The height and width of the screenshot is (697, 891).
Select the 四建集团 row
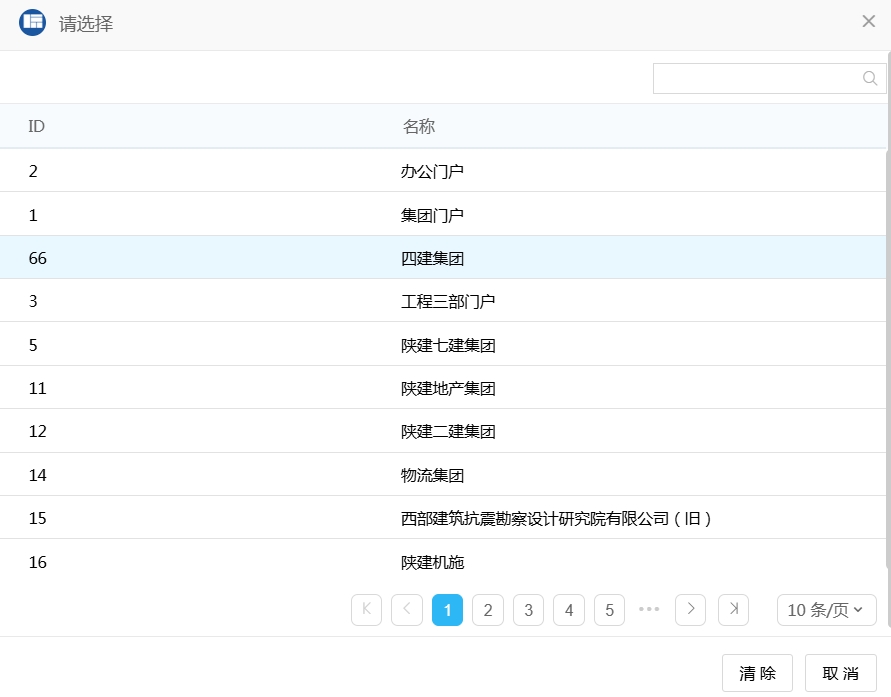(x=432, y=258)
